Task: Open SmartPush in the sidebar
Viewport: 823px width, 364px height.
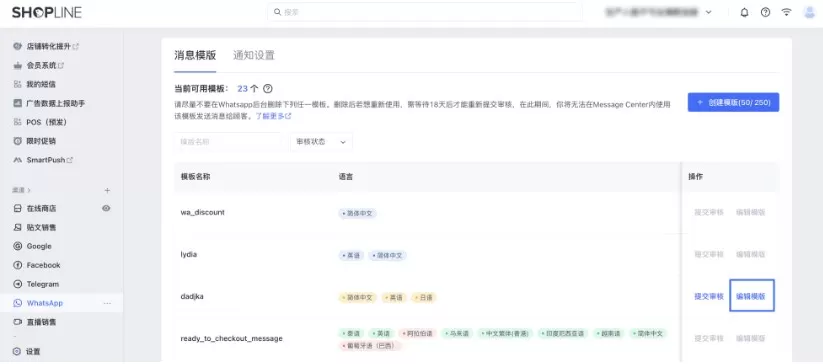Action: [43, 160]
